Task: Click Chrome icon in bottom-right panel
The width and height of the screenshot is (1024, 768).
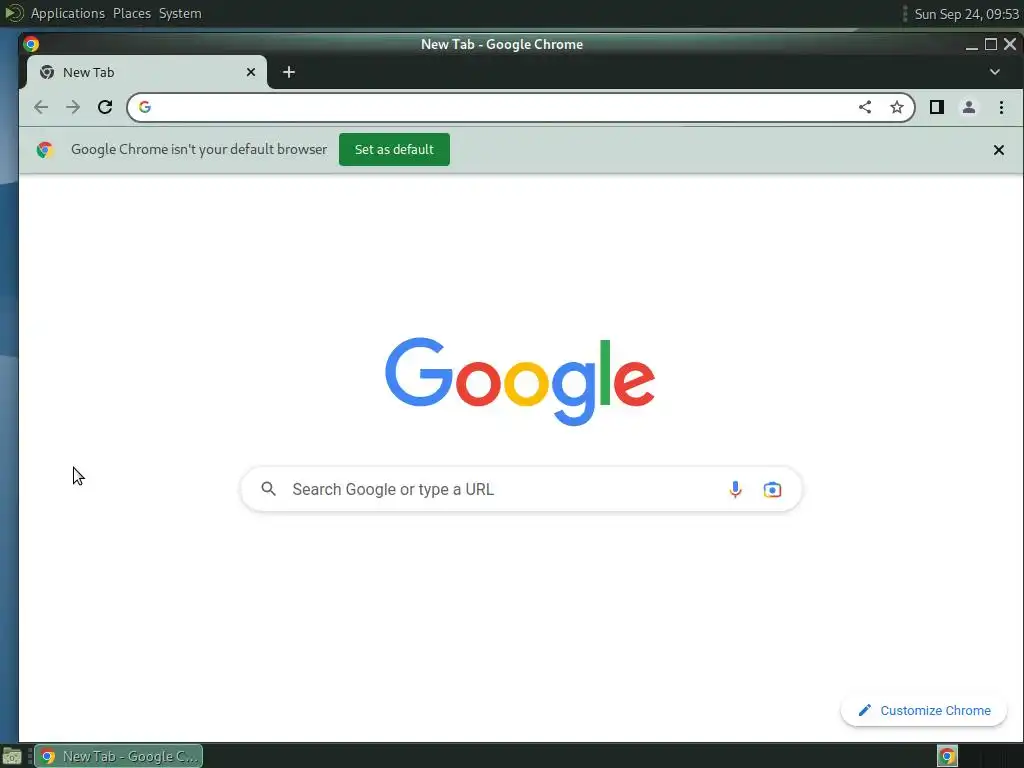Action: point(947,756)
